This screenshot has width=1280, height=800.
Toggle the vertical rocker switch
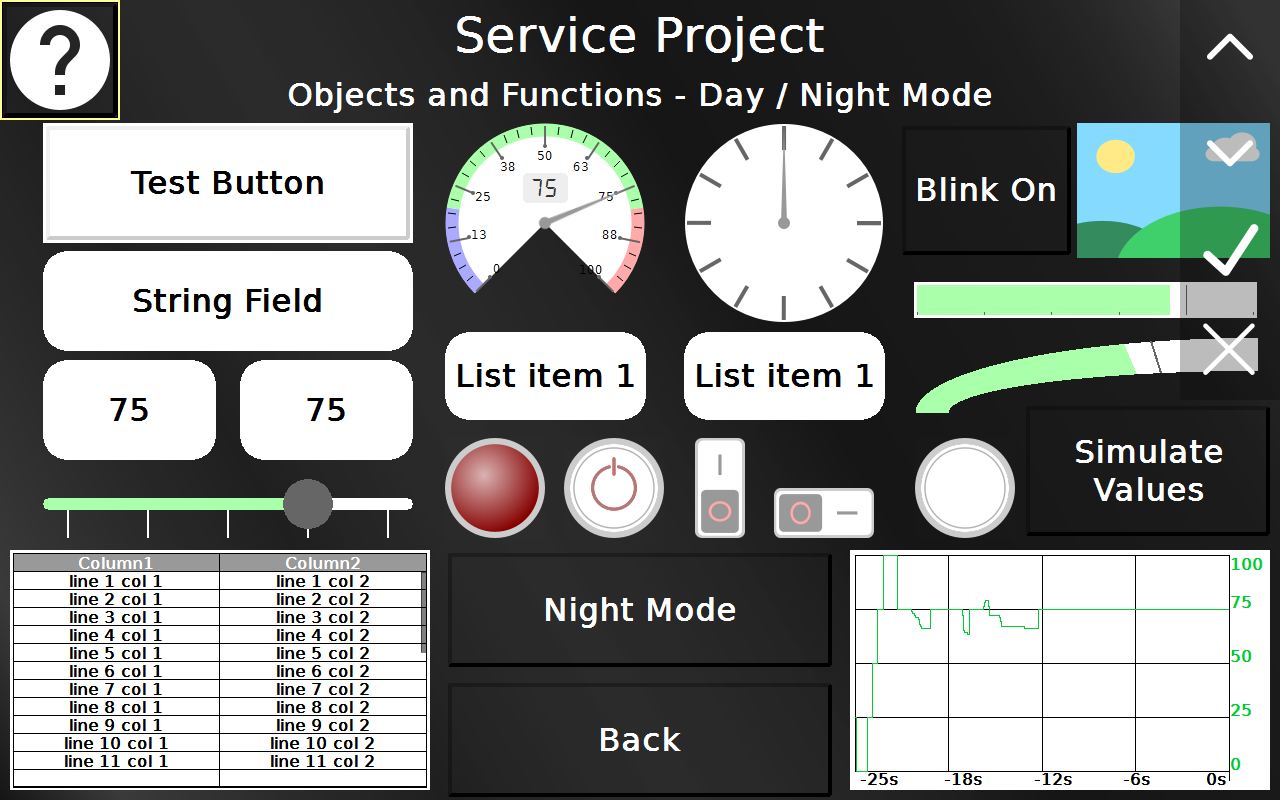coord(720,488)
